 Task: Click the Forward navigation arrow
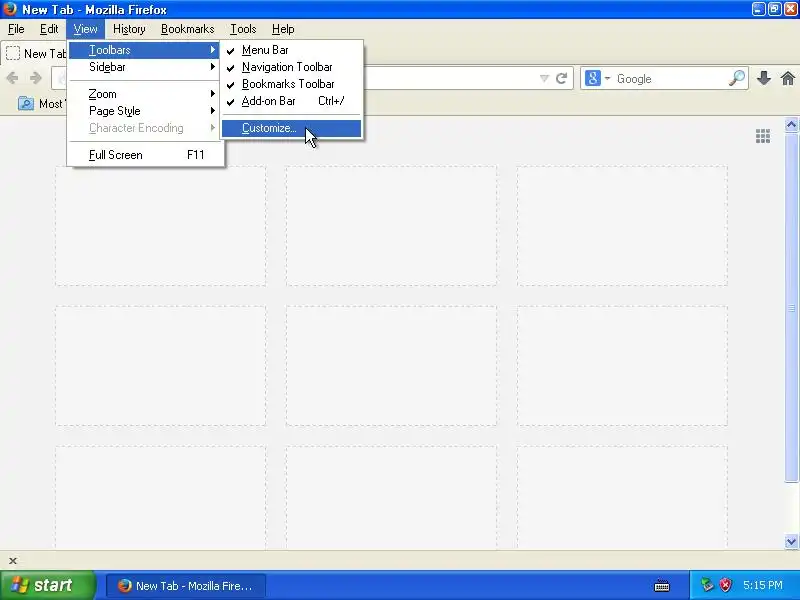[x=35, y=78]
